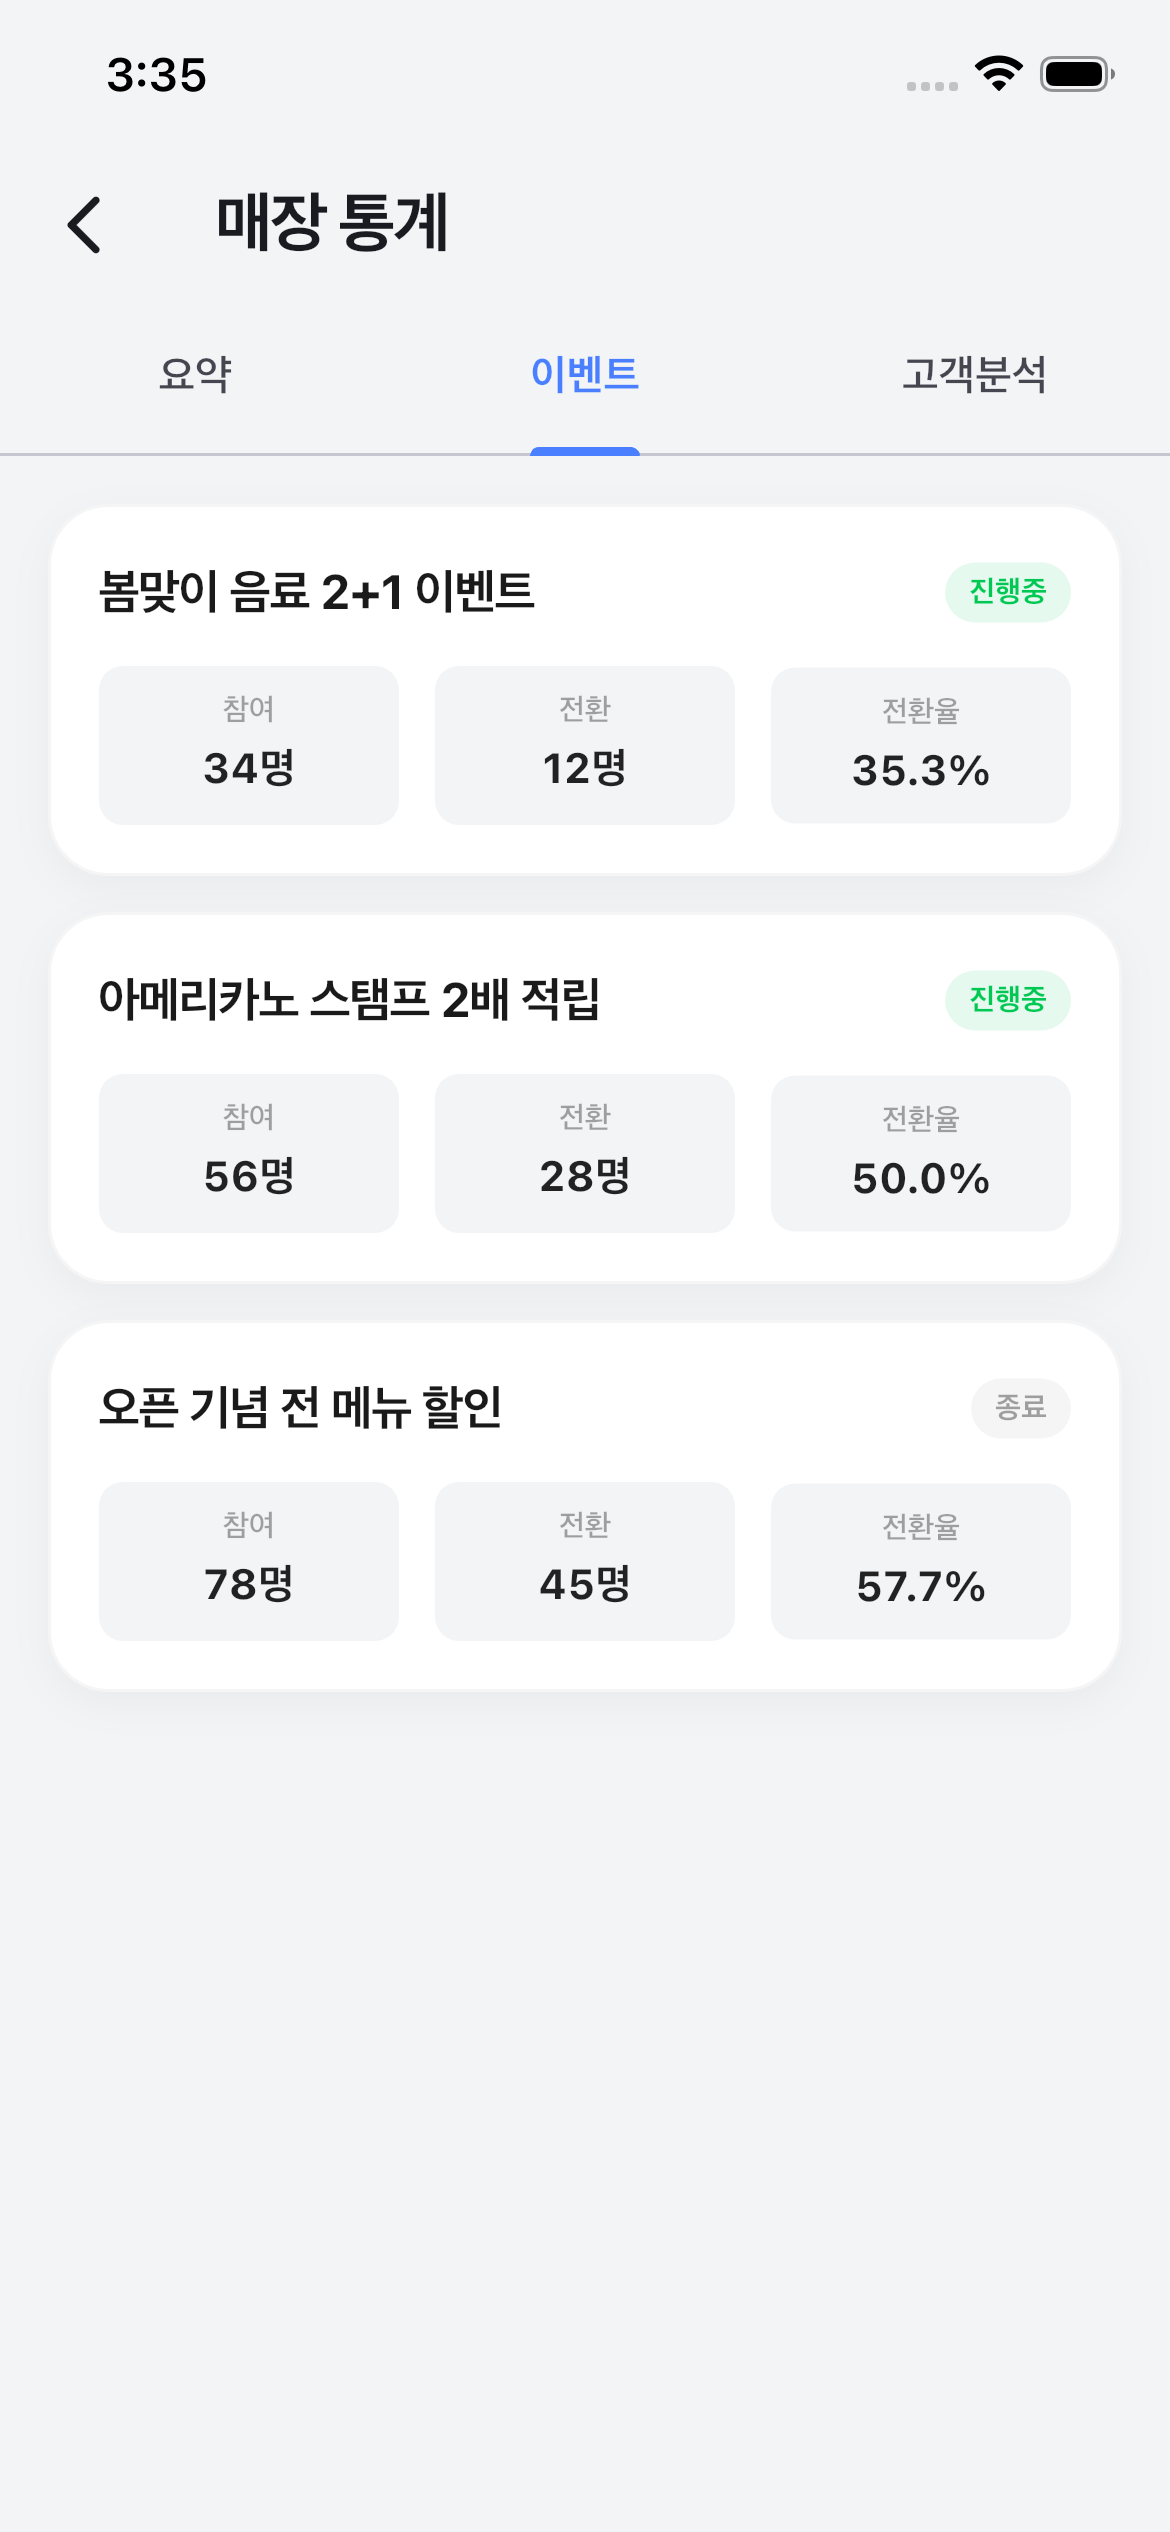1170x2532 pixels.
Task: Tap the 종료 status badge
Action: (x=1020, y=1408)
